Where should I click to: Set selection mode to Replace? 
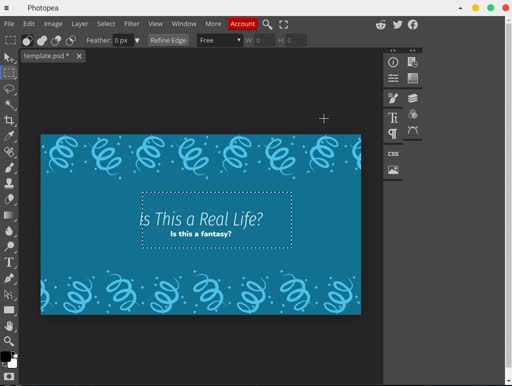(x=27, y=41)
